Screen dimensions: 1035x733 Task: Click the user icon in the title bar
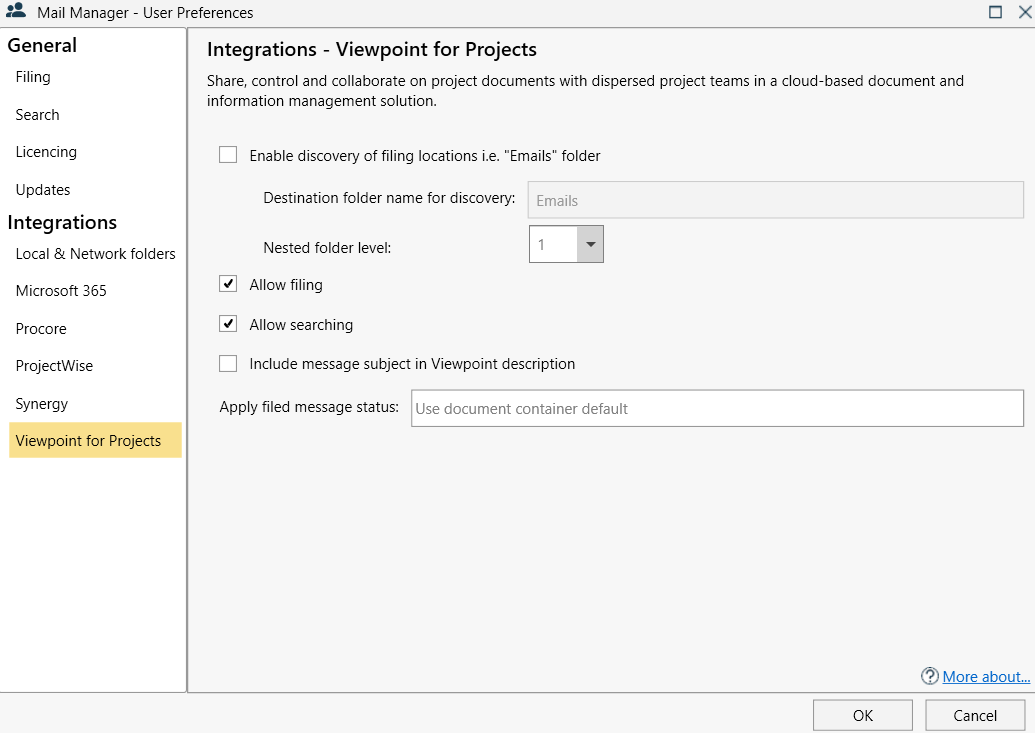[14, 12]
